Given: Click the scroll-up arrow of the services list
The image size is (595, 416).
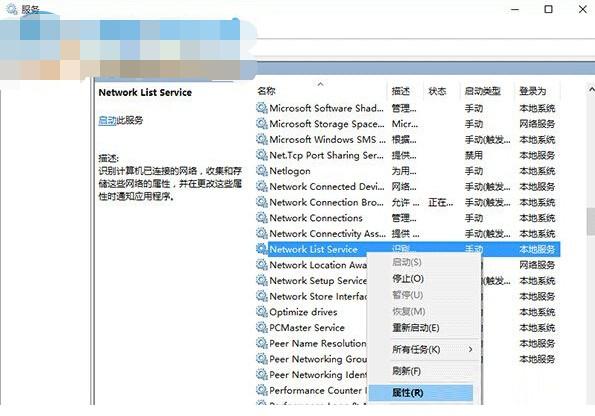Looking at the screenshot, I should coord(591,90).
